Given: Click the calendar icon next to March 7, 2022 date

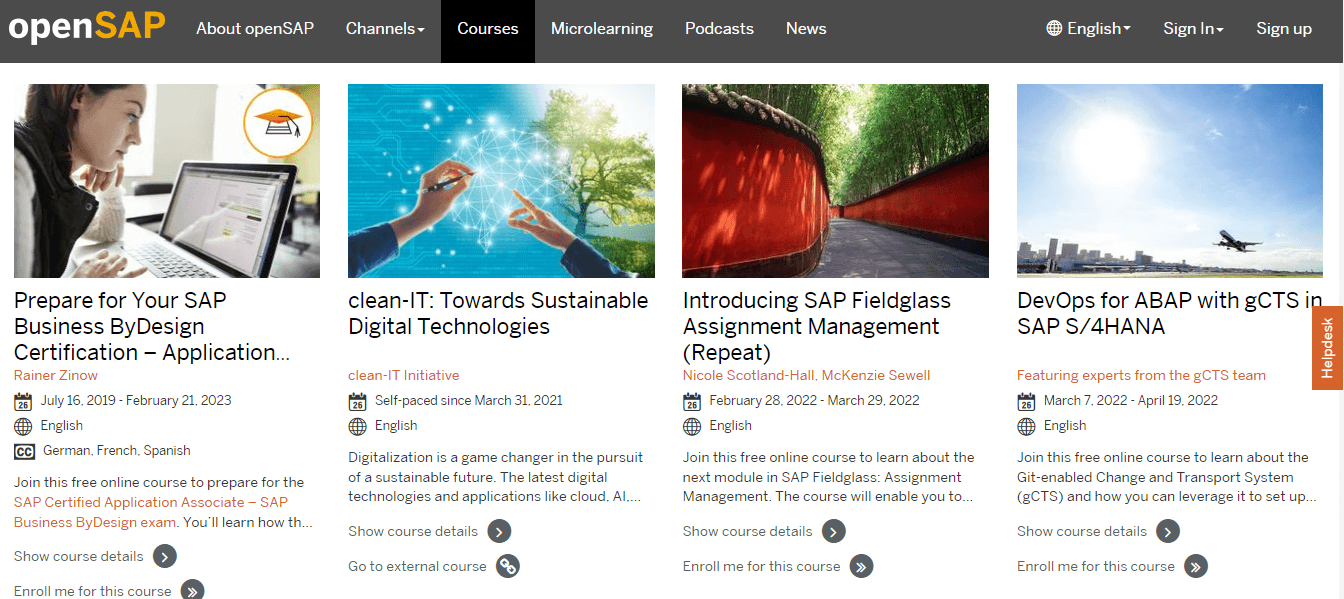Looking at the screenshot, I should (x=1026, y=401).
